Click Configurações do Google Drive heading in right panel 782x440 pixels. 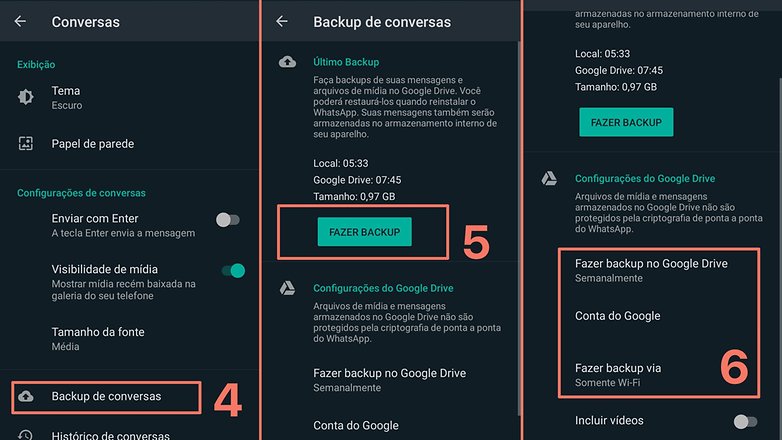pyautogui.click(x=645, y=179)
